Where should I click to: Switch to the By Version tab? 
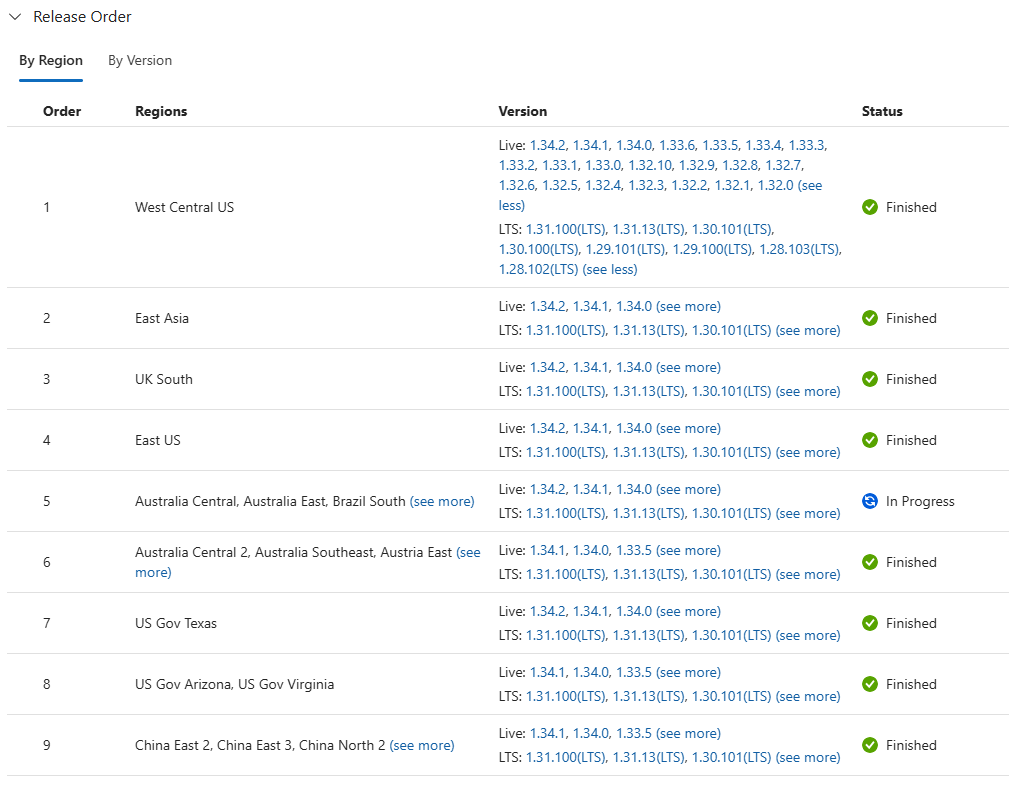click(x=139, y=60)
